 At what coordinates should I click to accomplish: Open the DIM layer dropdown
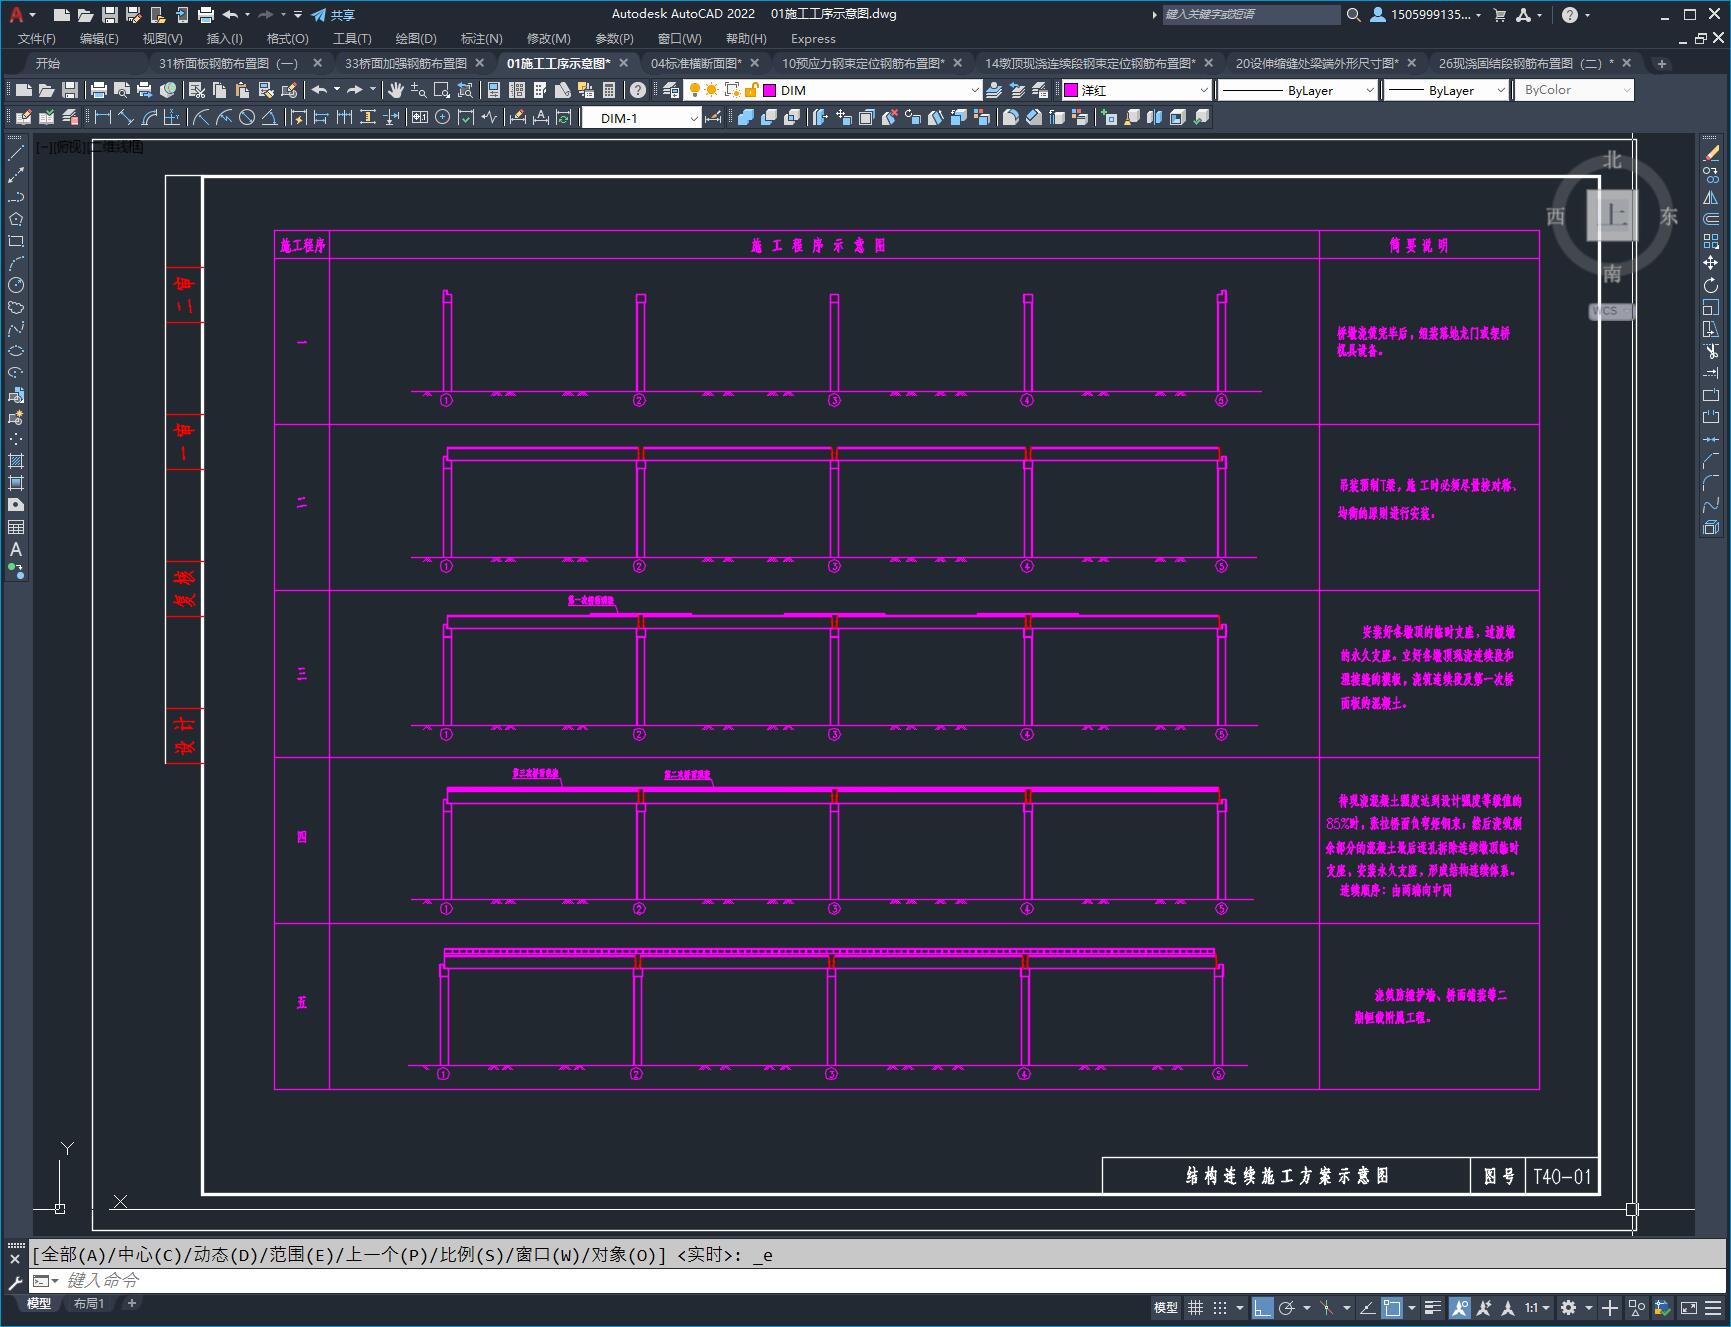coord(974,90)
